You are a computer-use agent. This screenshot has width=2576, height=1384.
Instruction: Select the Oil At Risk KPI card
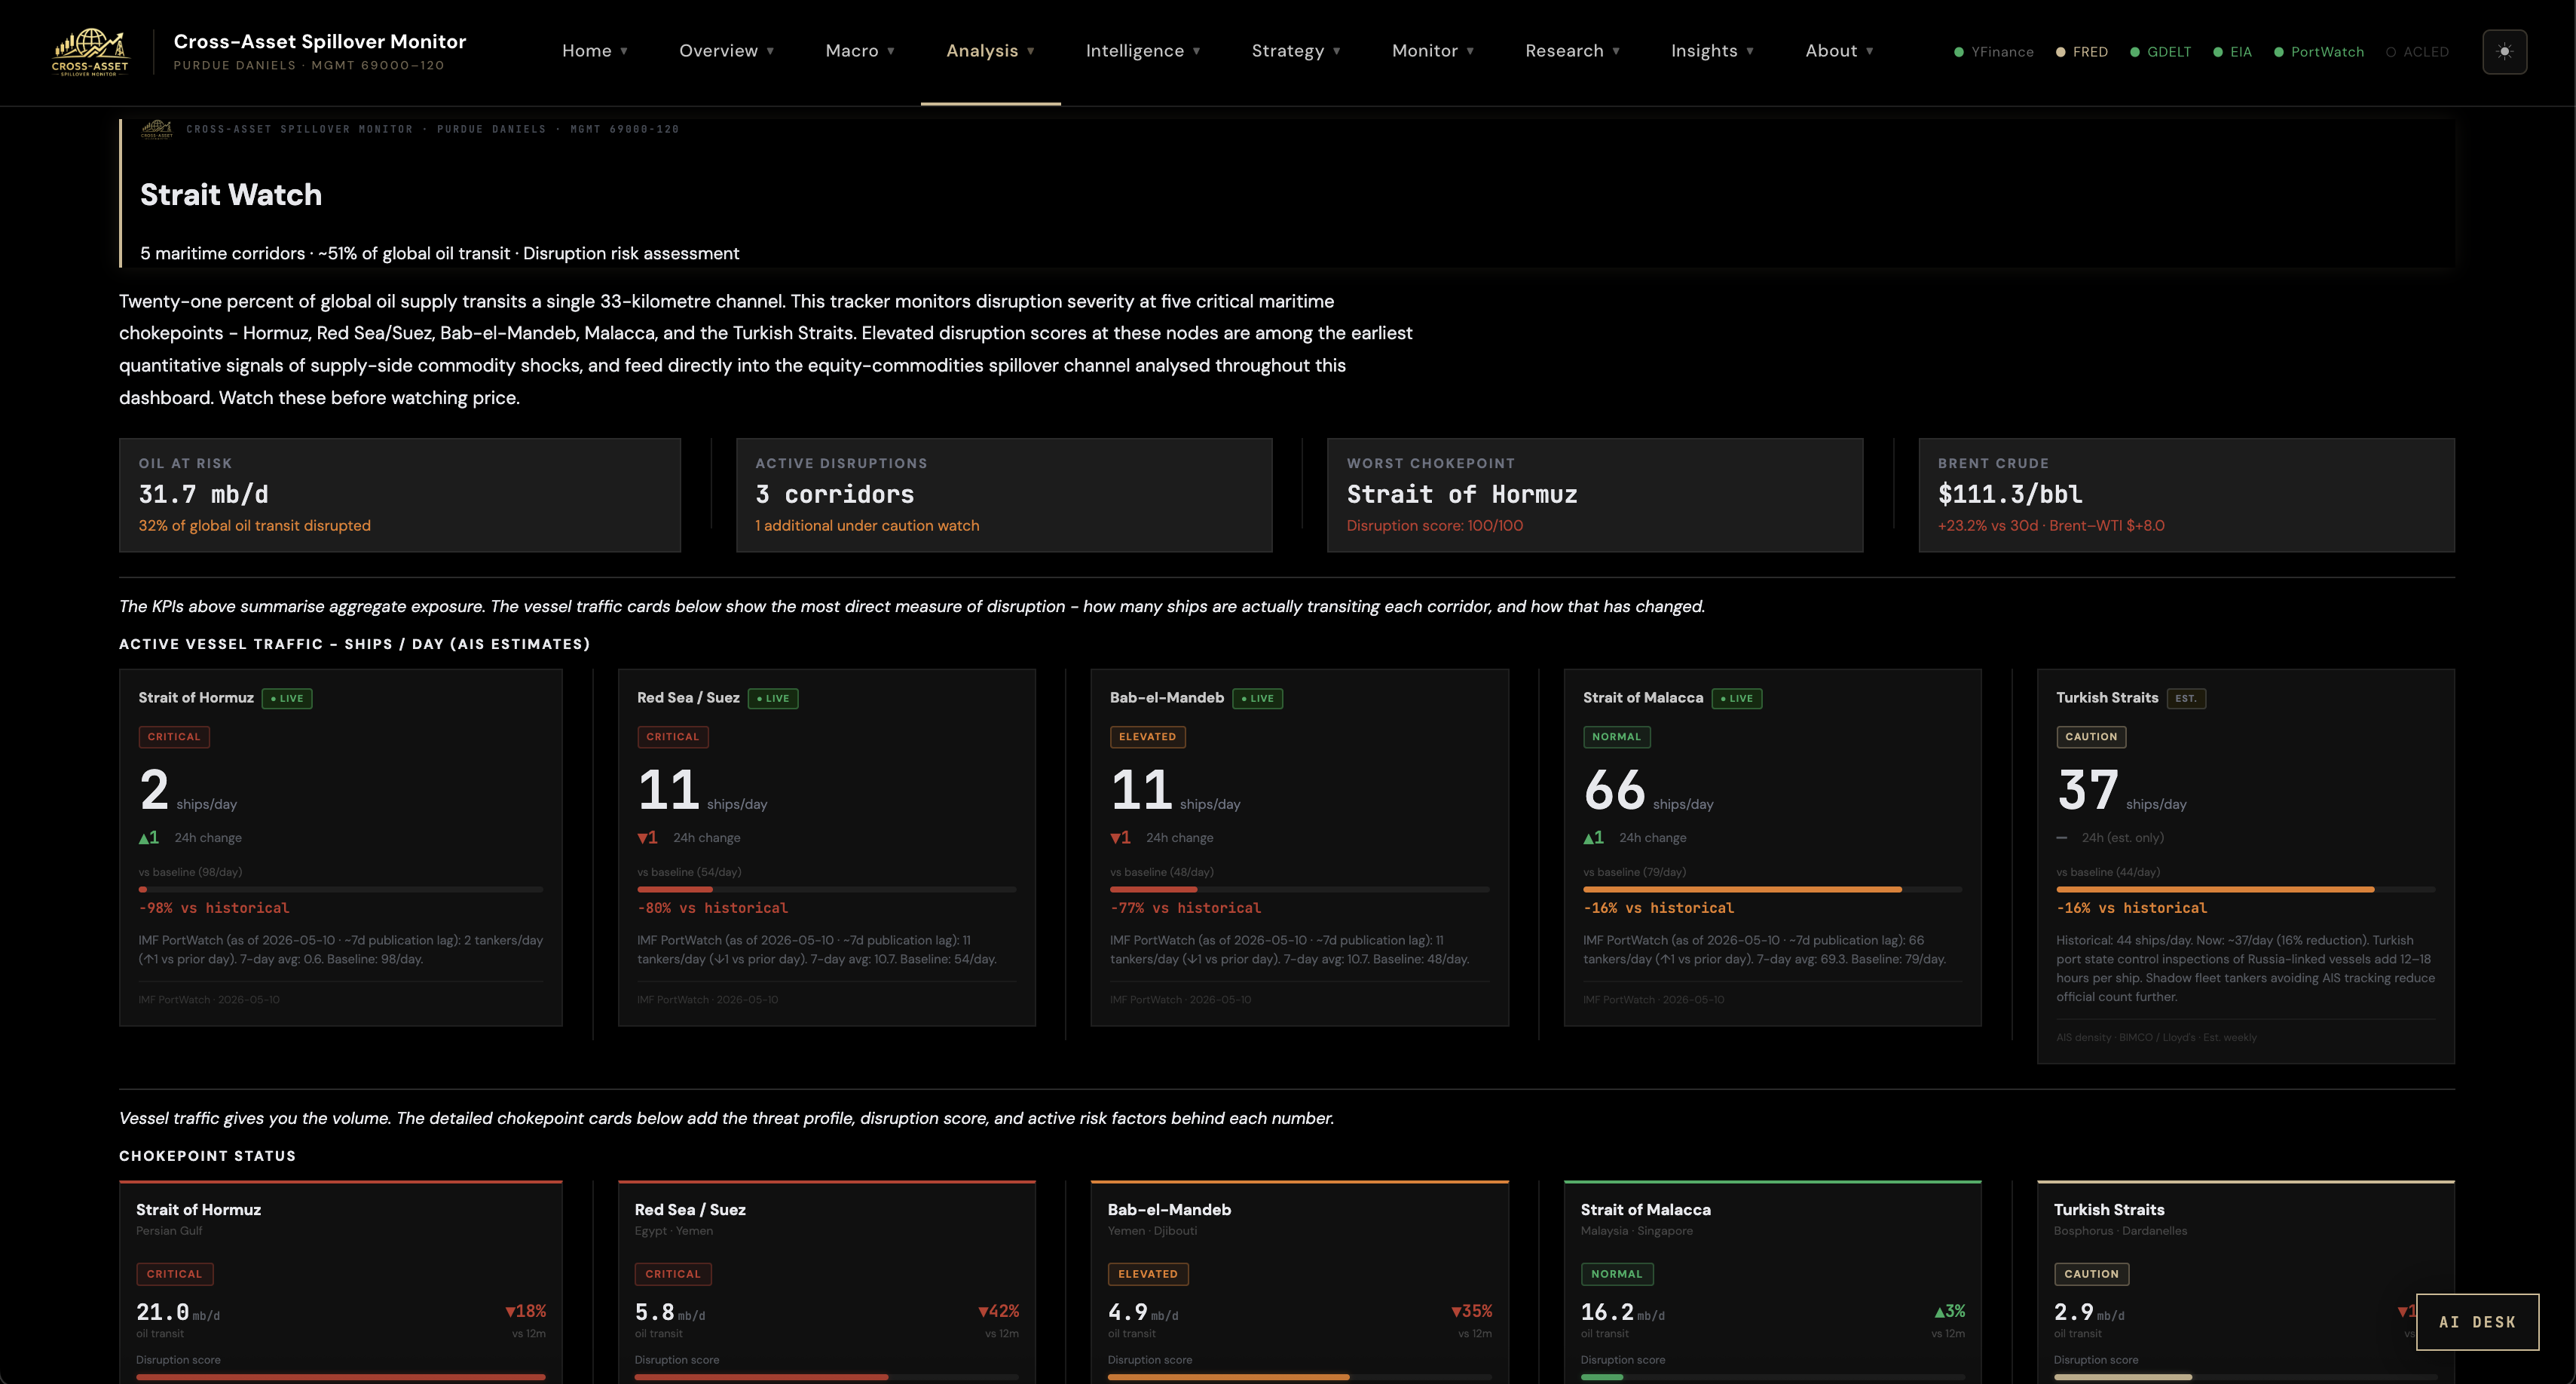(400, 495)
